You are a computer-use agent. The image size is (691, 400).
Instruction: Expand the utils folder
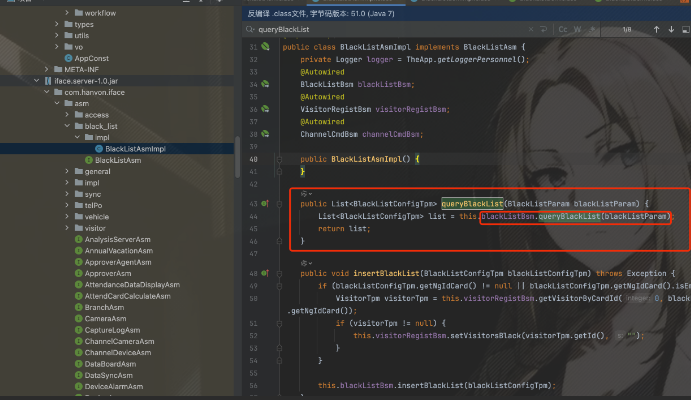coord(57,35)
